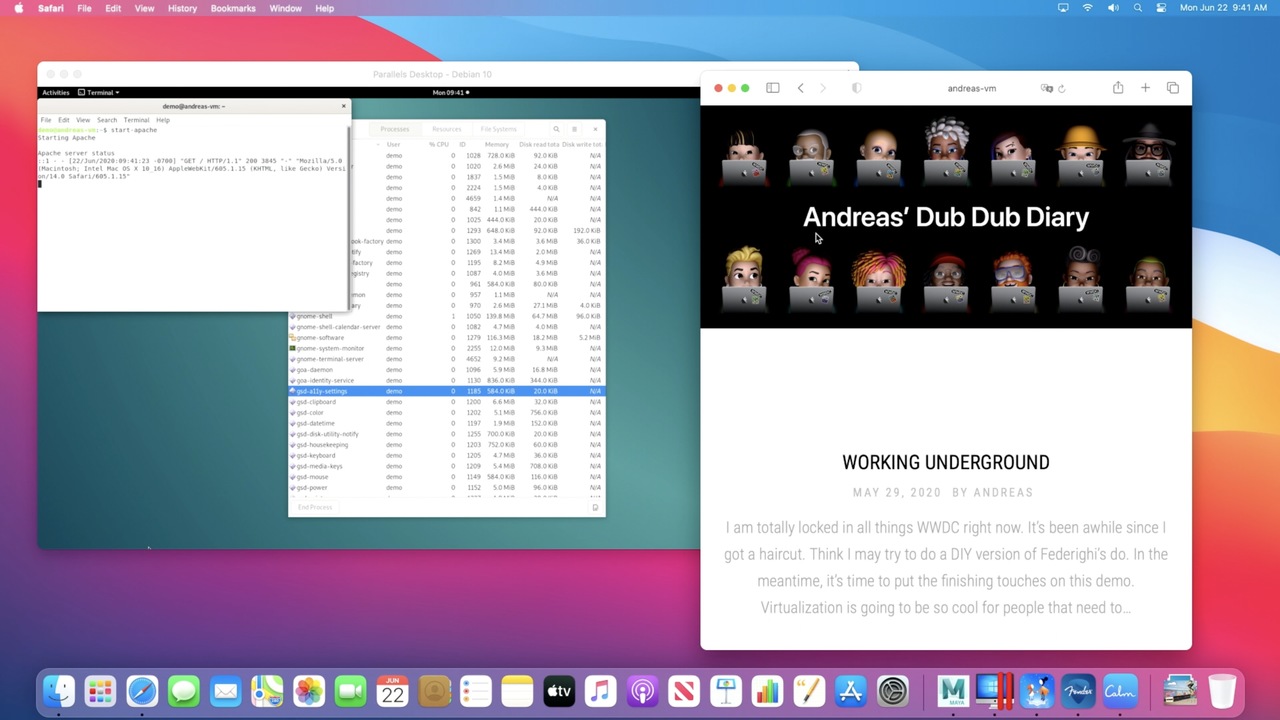Toggle the Safari sidebar button
The height and width of the screenshot is (720, 1280).
773,88
